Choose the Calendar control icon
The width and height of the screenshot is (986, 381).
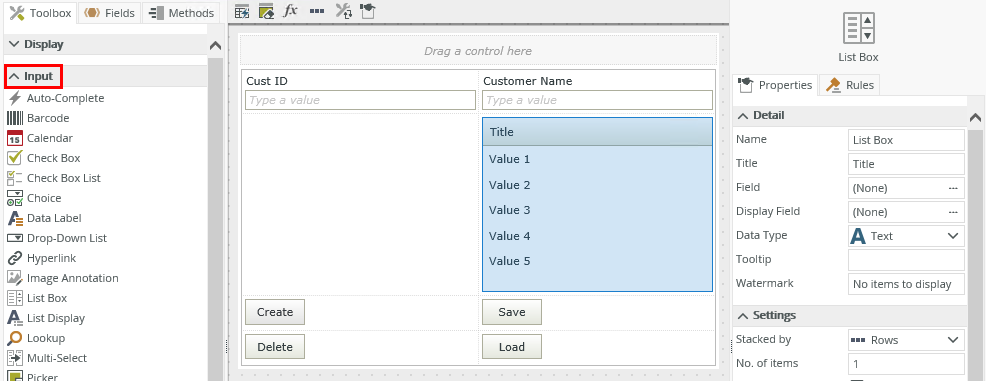pos(15,138)
